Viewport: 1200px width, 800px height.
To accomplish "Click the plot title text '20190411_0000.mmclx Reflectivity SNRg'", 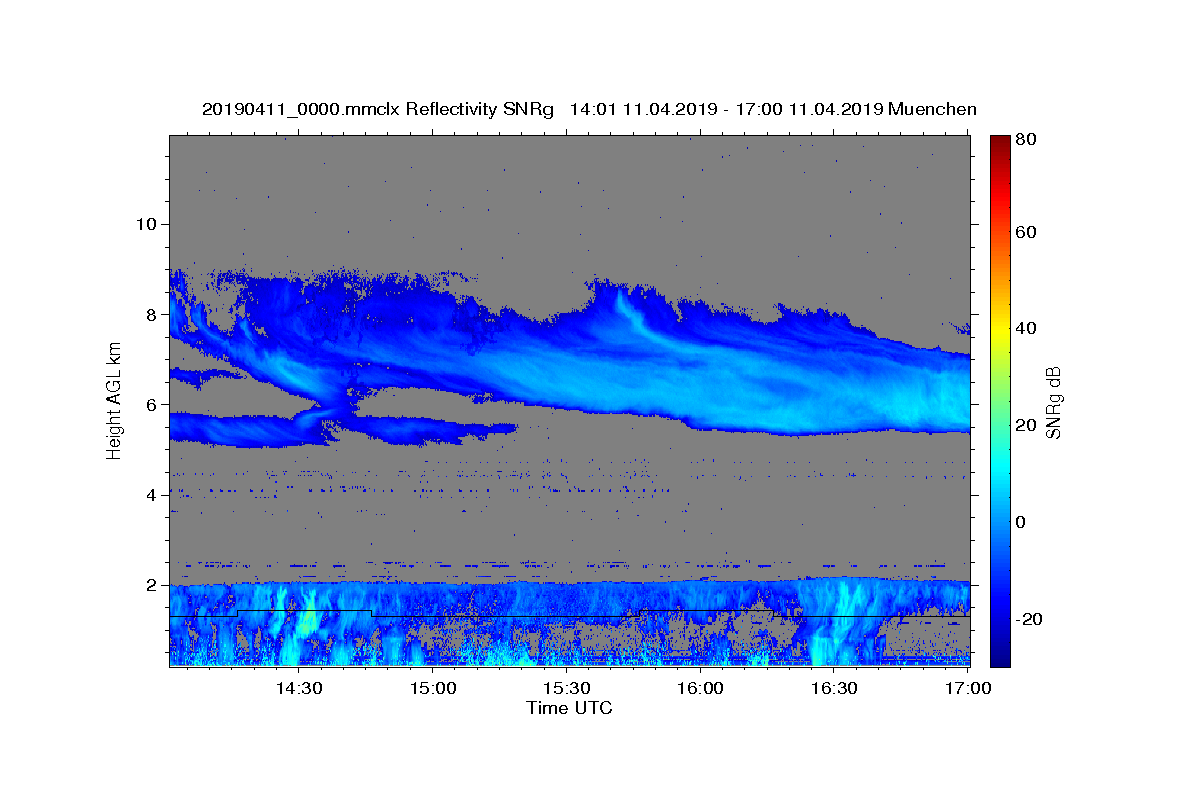I will point(378,109).
